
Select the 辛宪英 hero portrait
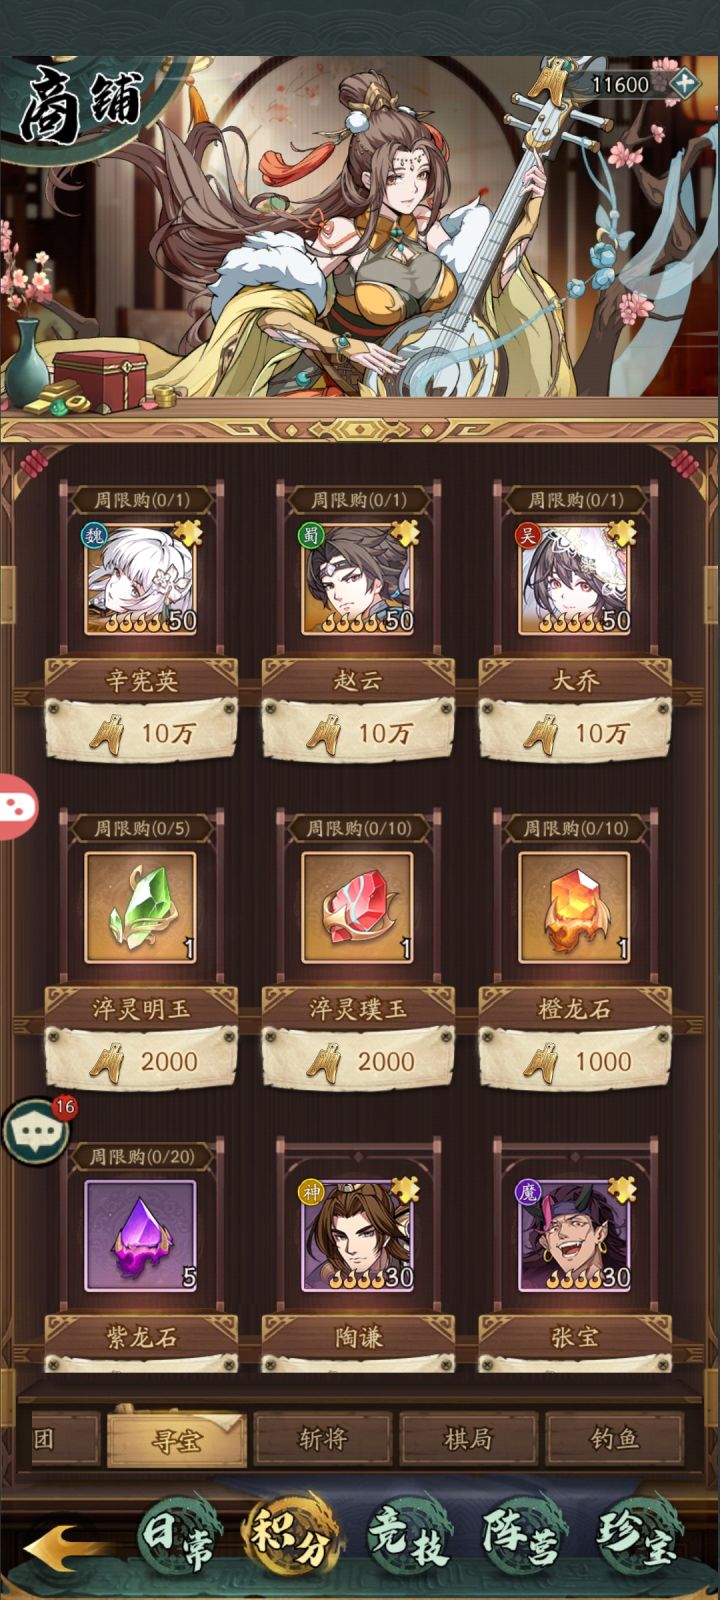click(x=141, y=580)
